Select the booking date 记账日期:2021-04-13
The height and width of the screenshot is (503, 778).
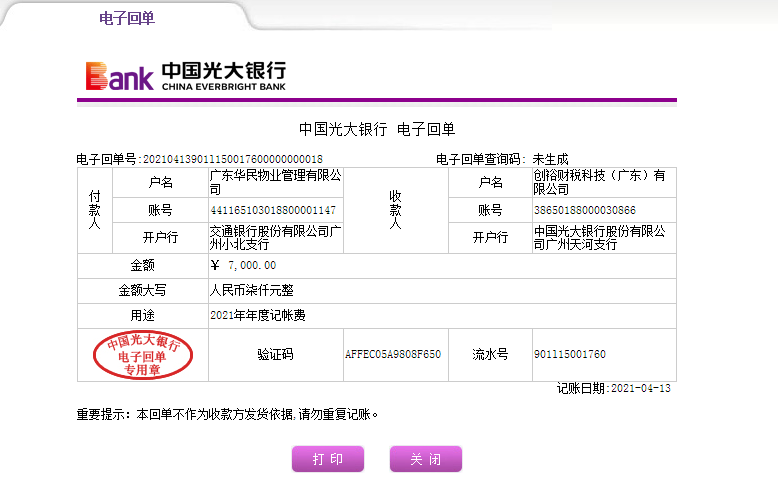point(614,388)
